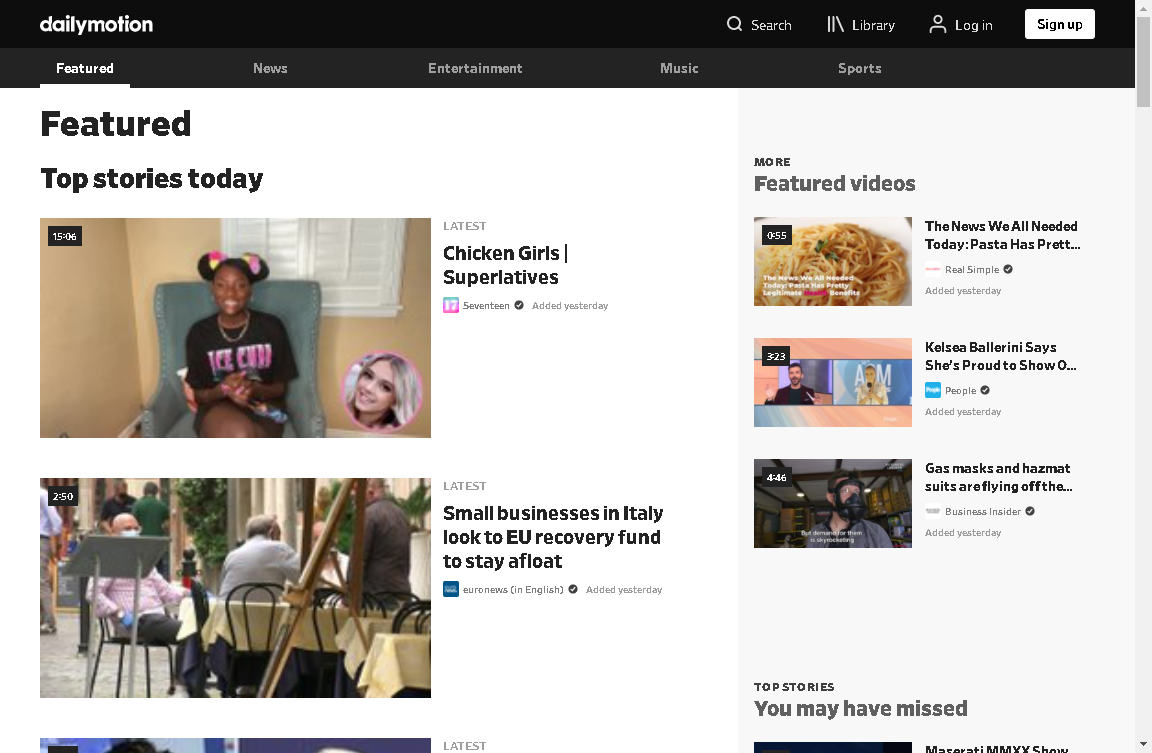Click the verified badge next to Real Simple

tap(1007, 269)
